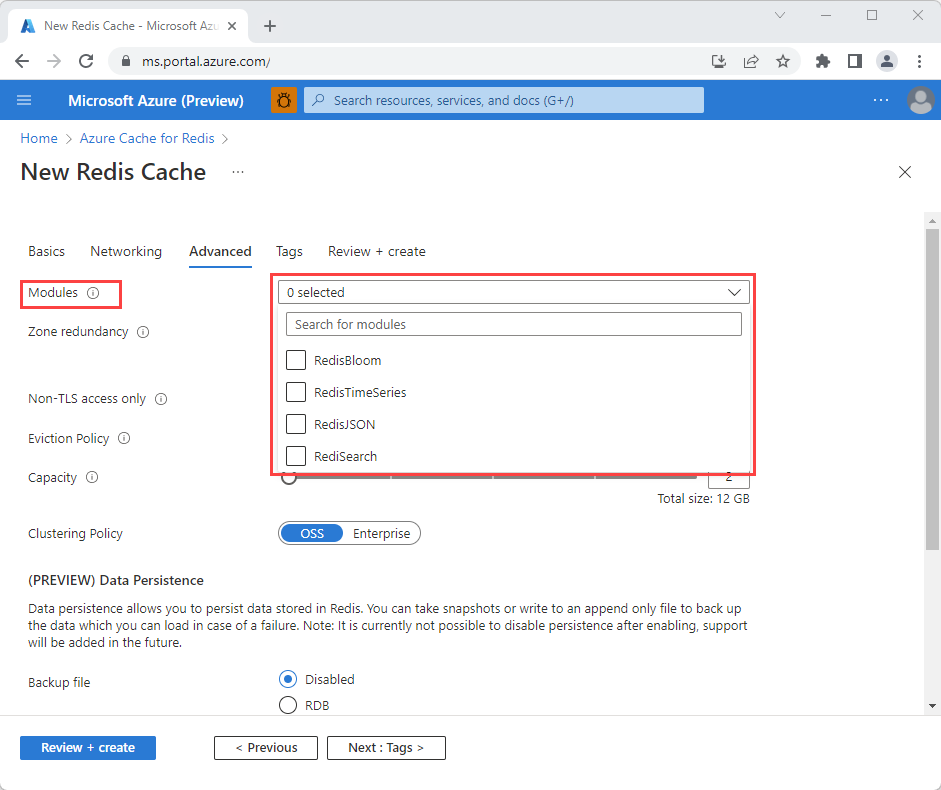Click the Eviction Policy info icon
This screenshot has height=790, width=941.
point(123,438)
